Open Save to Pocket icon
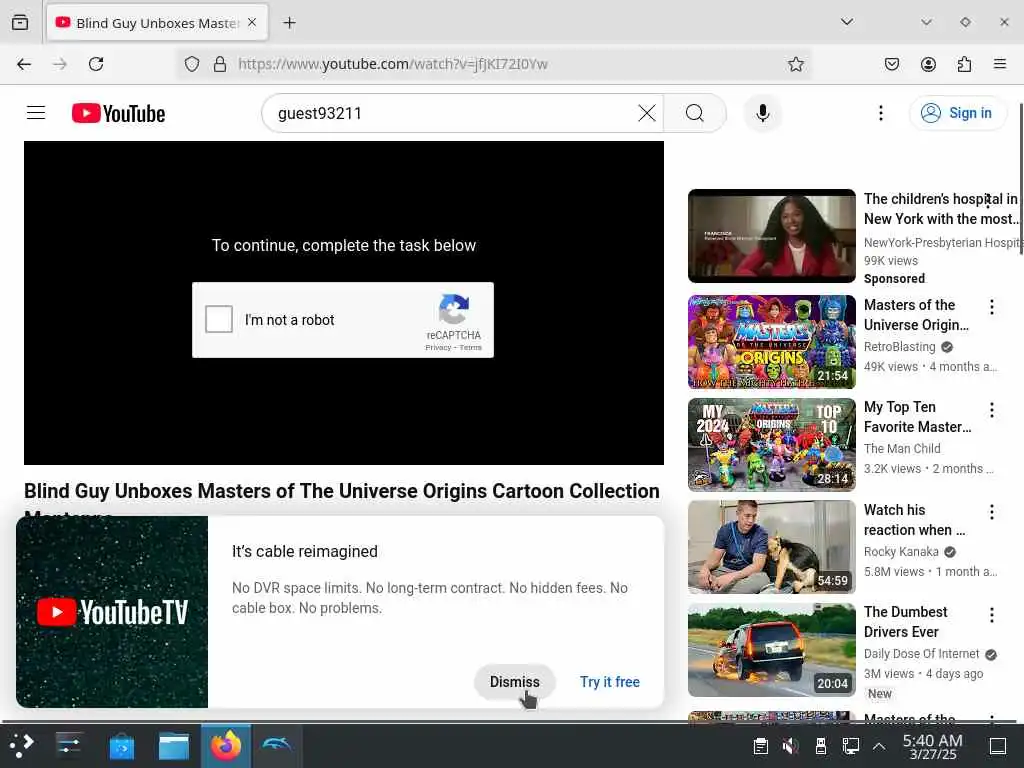 point(892,64)
